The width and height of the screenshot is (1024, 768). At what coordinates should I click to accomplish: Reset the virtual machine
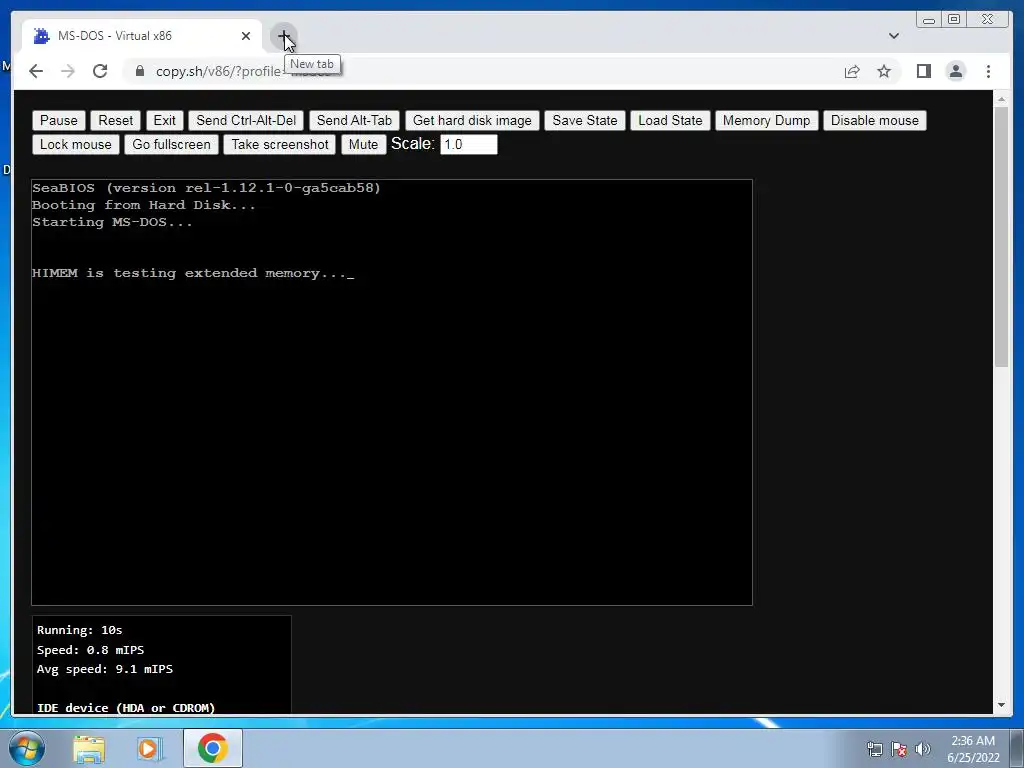point(116,120)
